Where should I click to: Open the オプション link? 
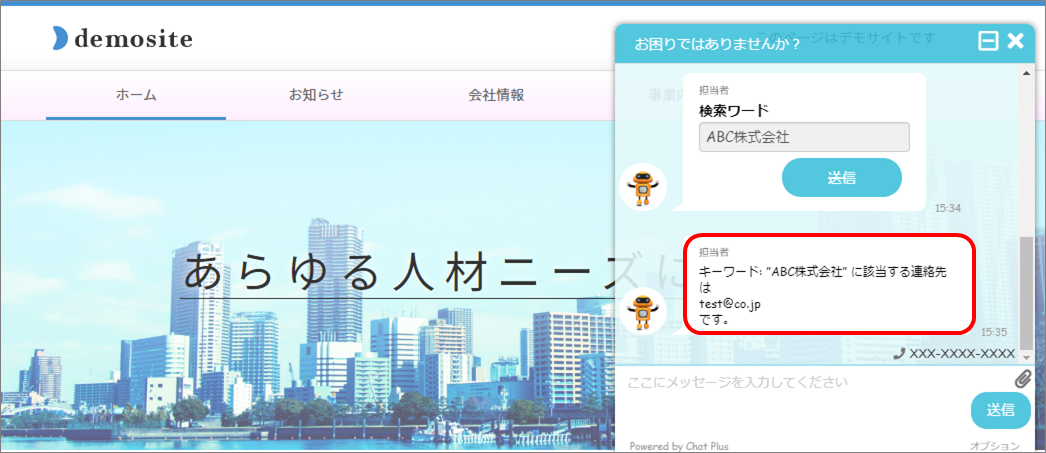(x=995, y=446)
